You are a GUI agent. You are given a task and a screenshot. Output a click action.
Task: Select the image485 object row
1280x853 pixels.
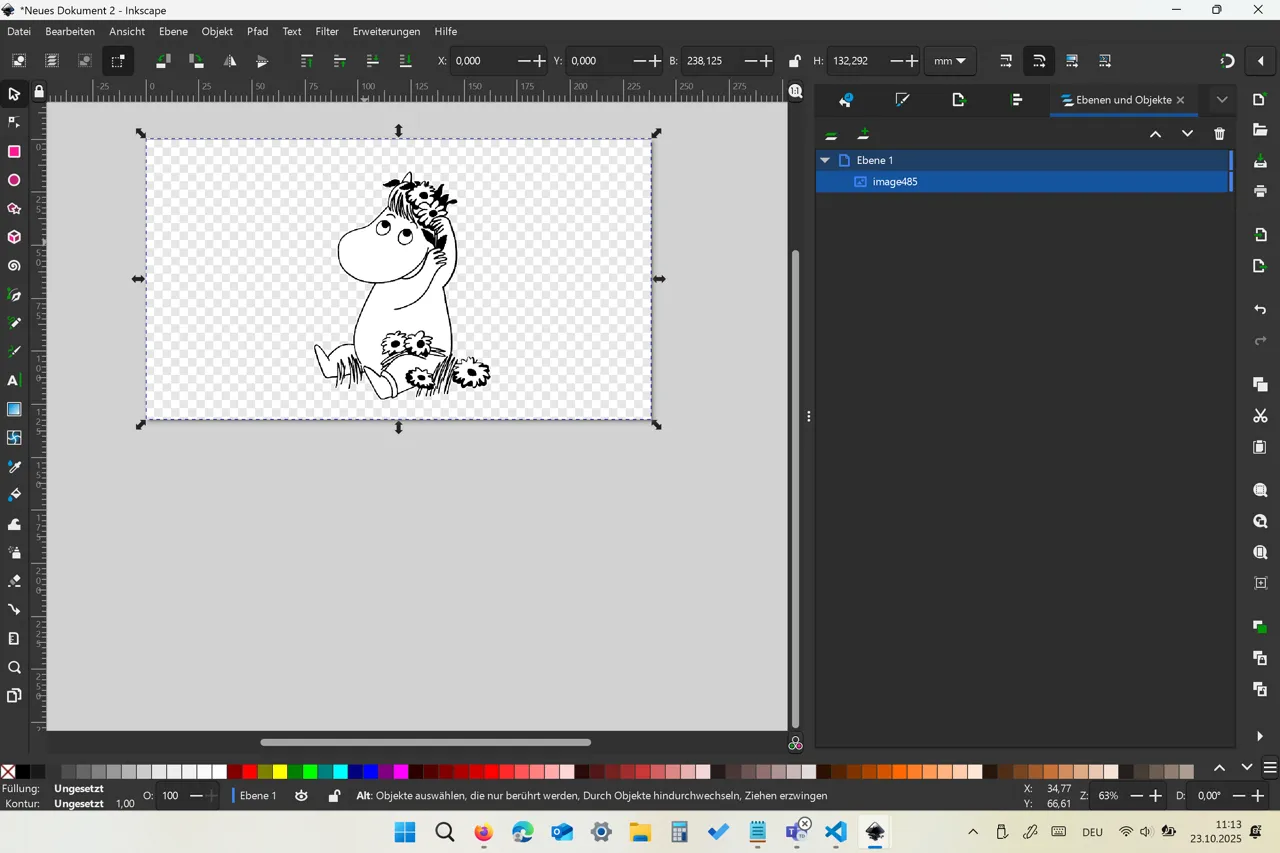(1022, 182)
